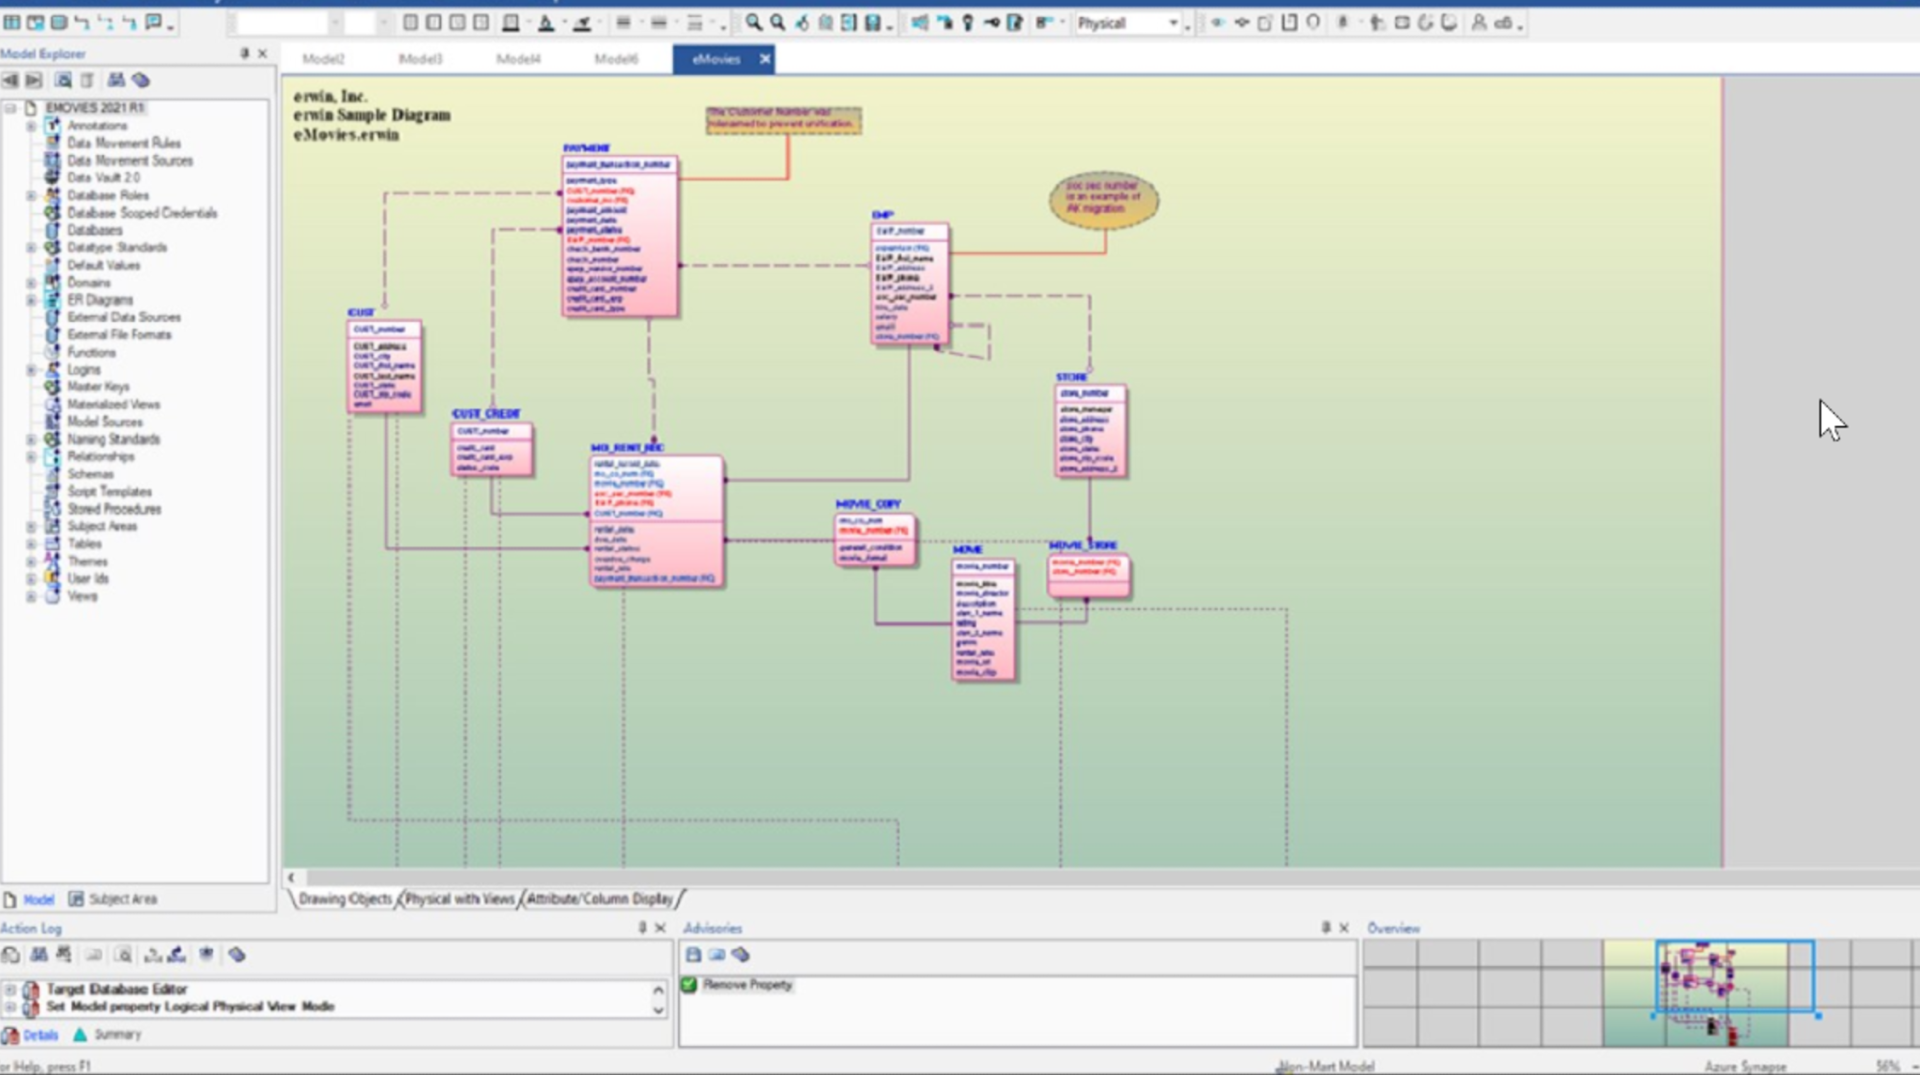1920x1075 pixels.
Task: Select the STORE table in the diagram
Action: click(1090, 431)
